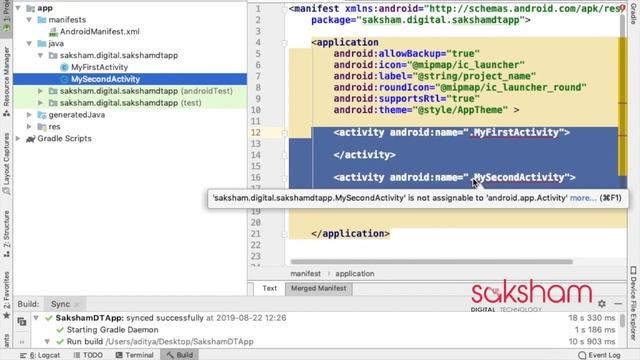Viewport: 640px width, 360px height.
Task: Toggle fold marker on line 4
Action: (284, 42)
